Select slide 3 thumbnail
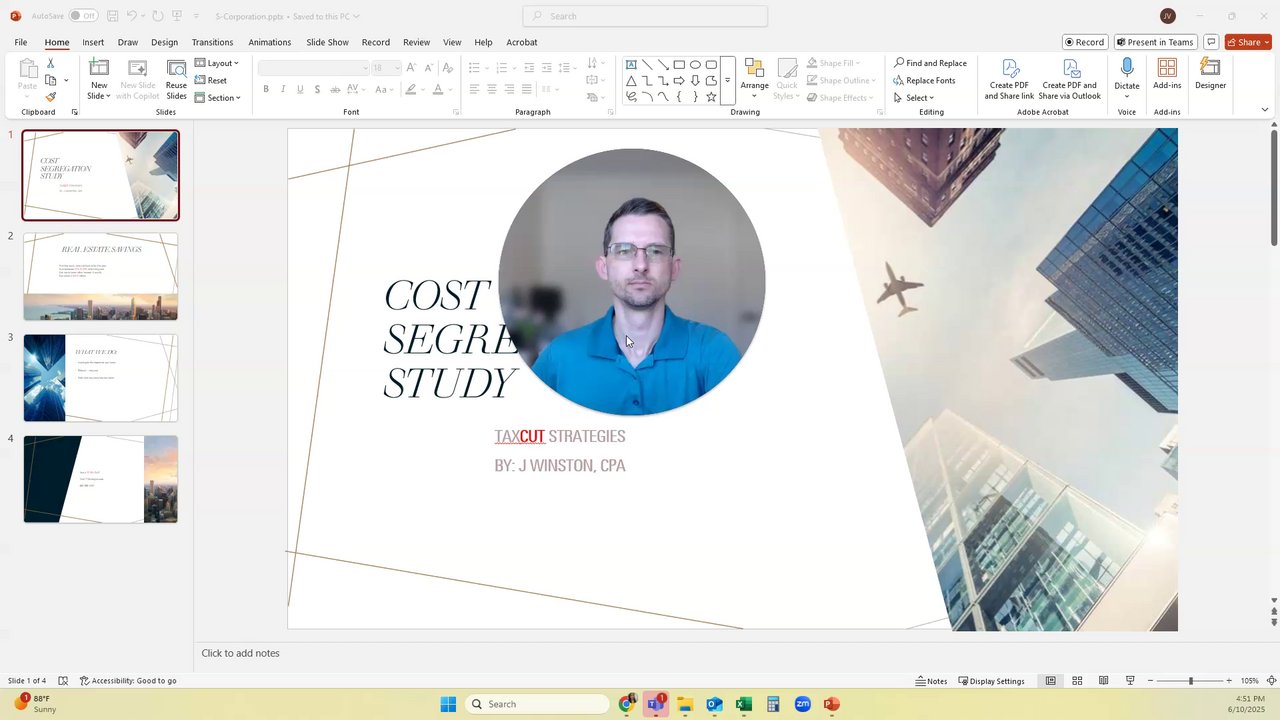1280x720 pixels. (101, 378)
